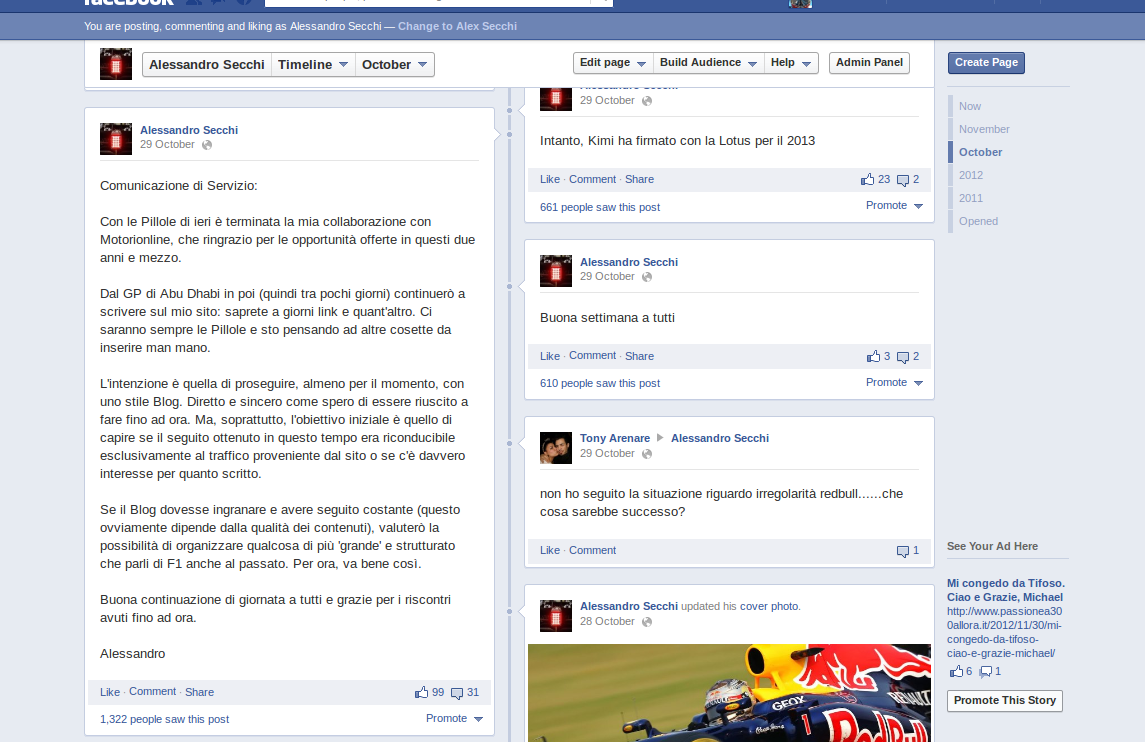Image resolution: width=1145 pixels, height=742 pixels.
Task: Expand Promote on the Buona settimana post
Action: point(894,383)
